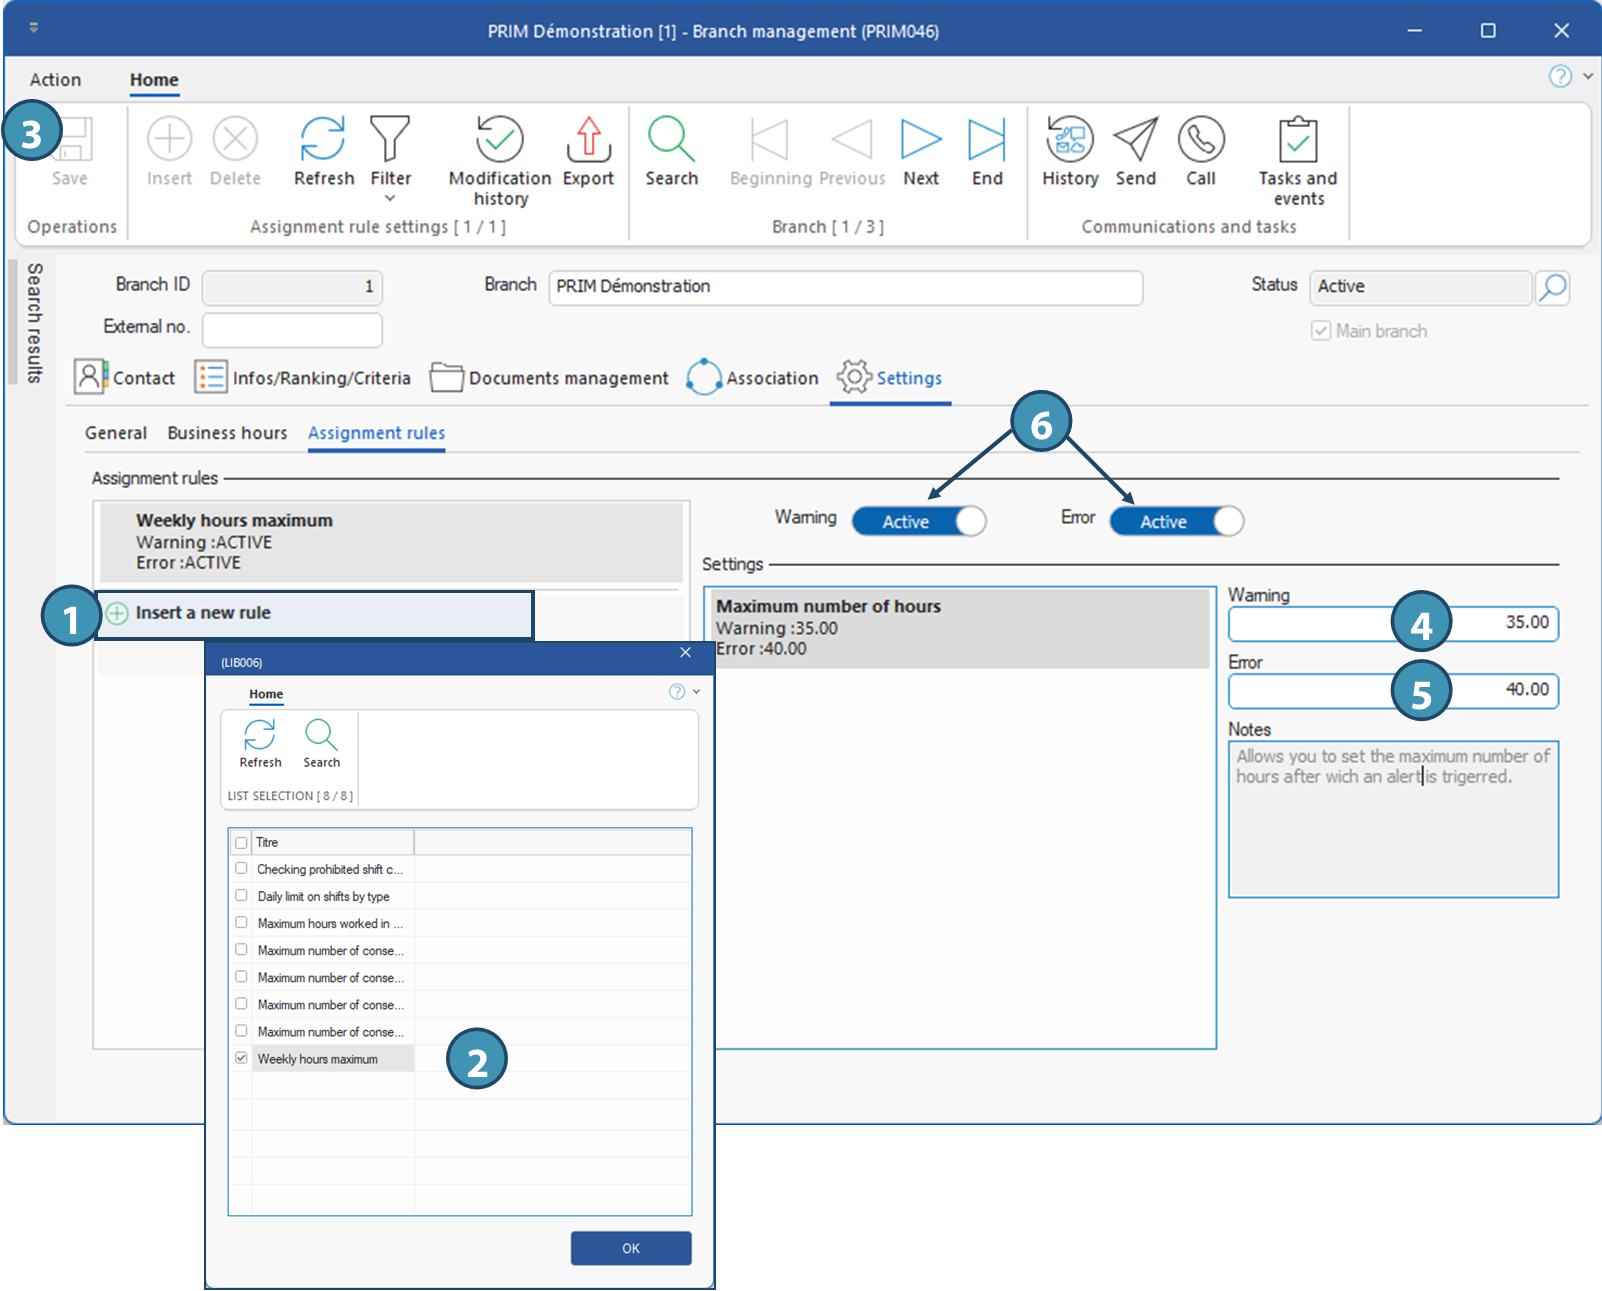Click the Export icon
The image size is (1602, 1291).
(588, 140)
